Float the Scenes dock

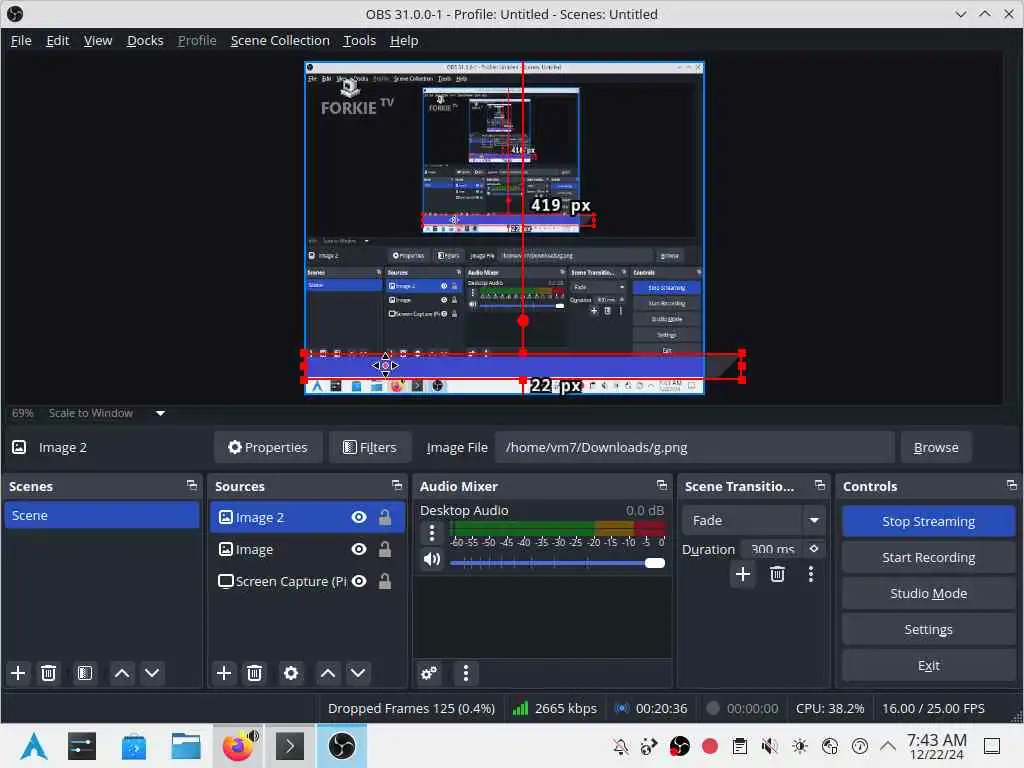pos(191,485)
